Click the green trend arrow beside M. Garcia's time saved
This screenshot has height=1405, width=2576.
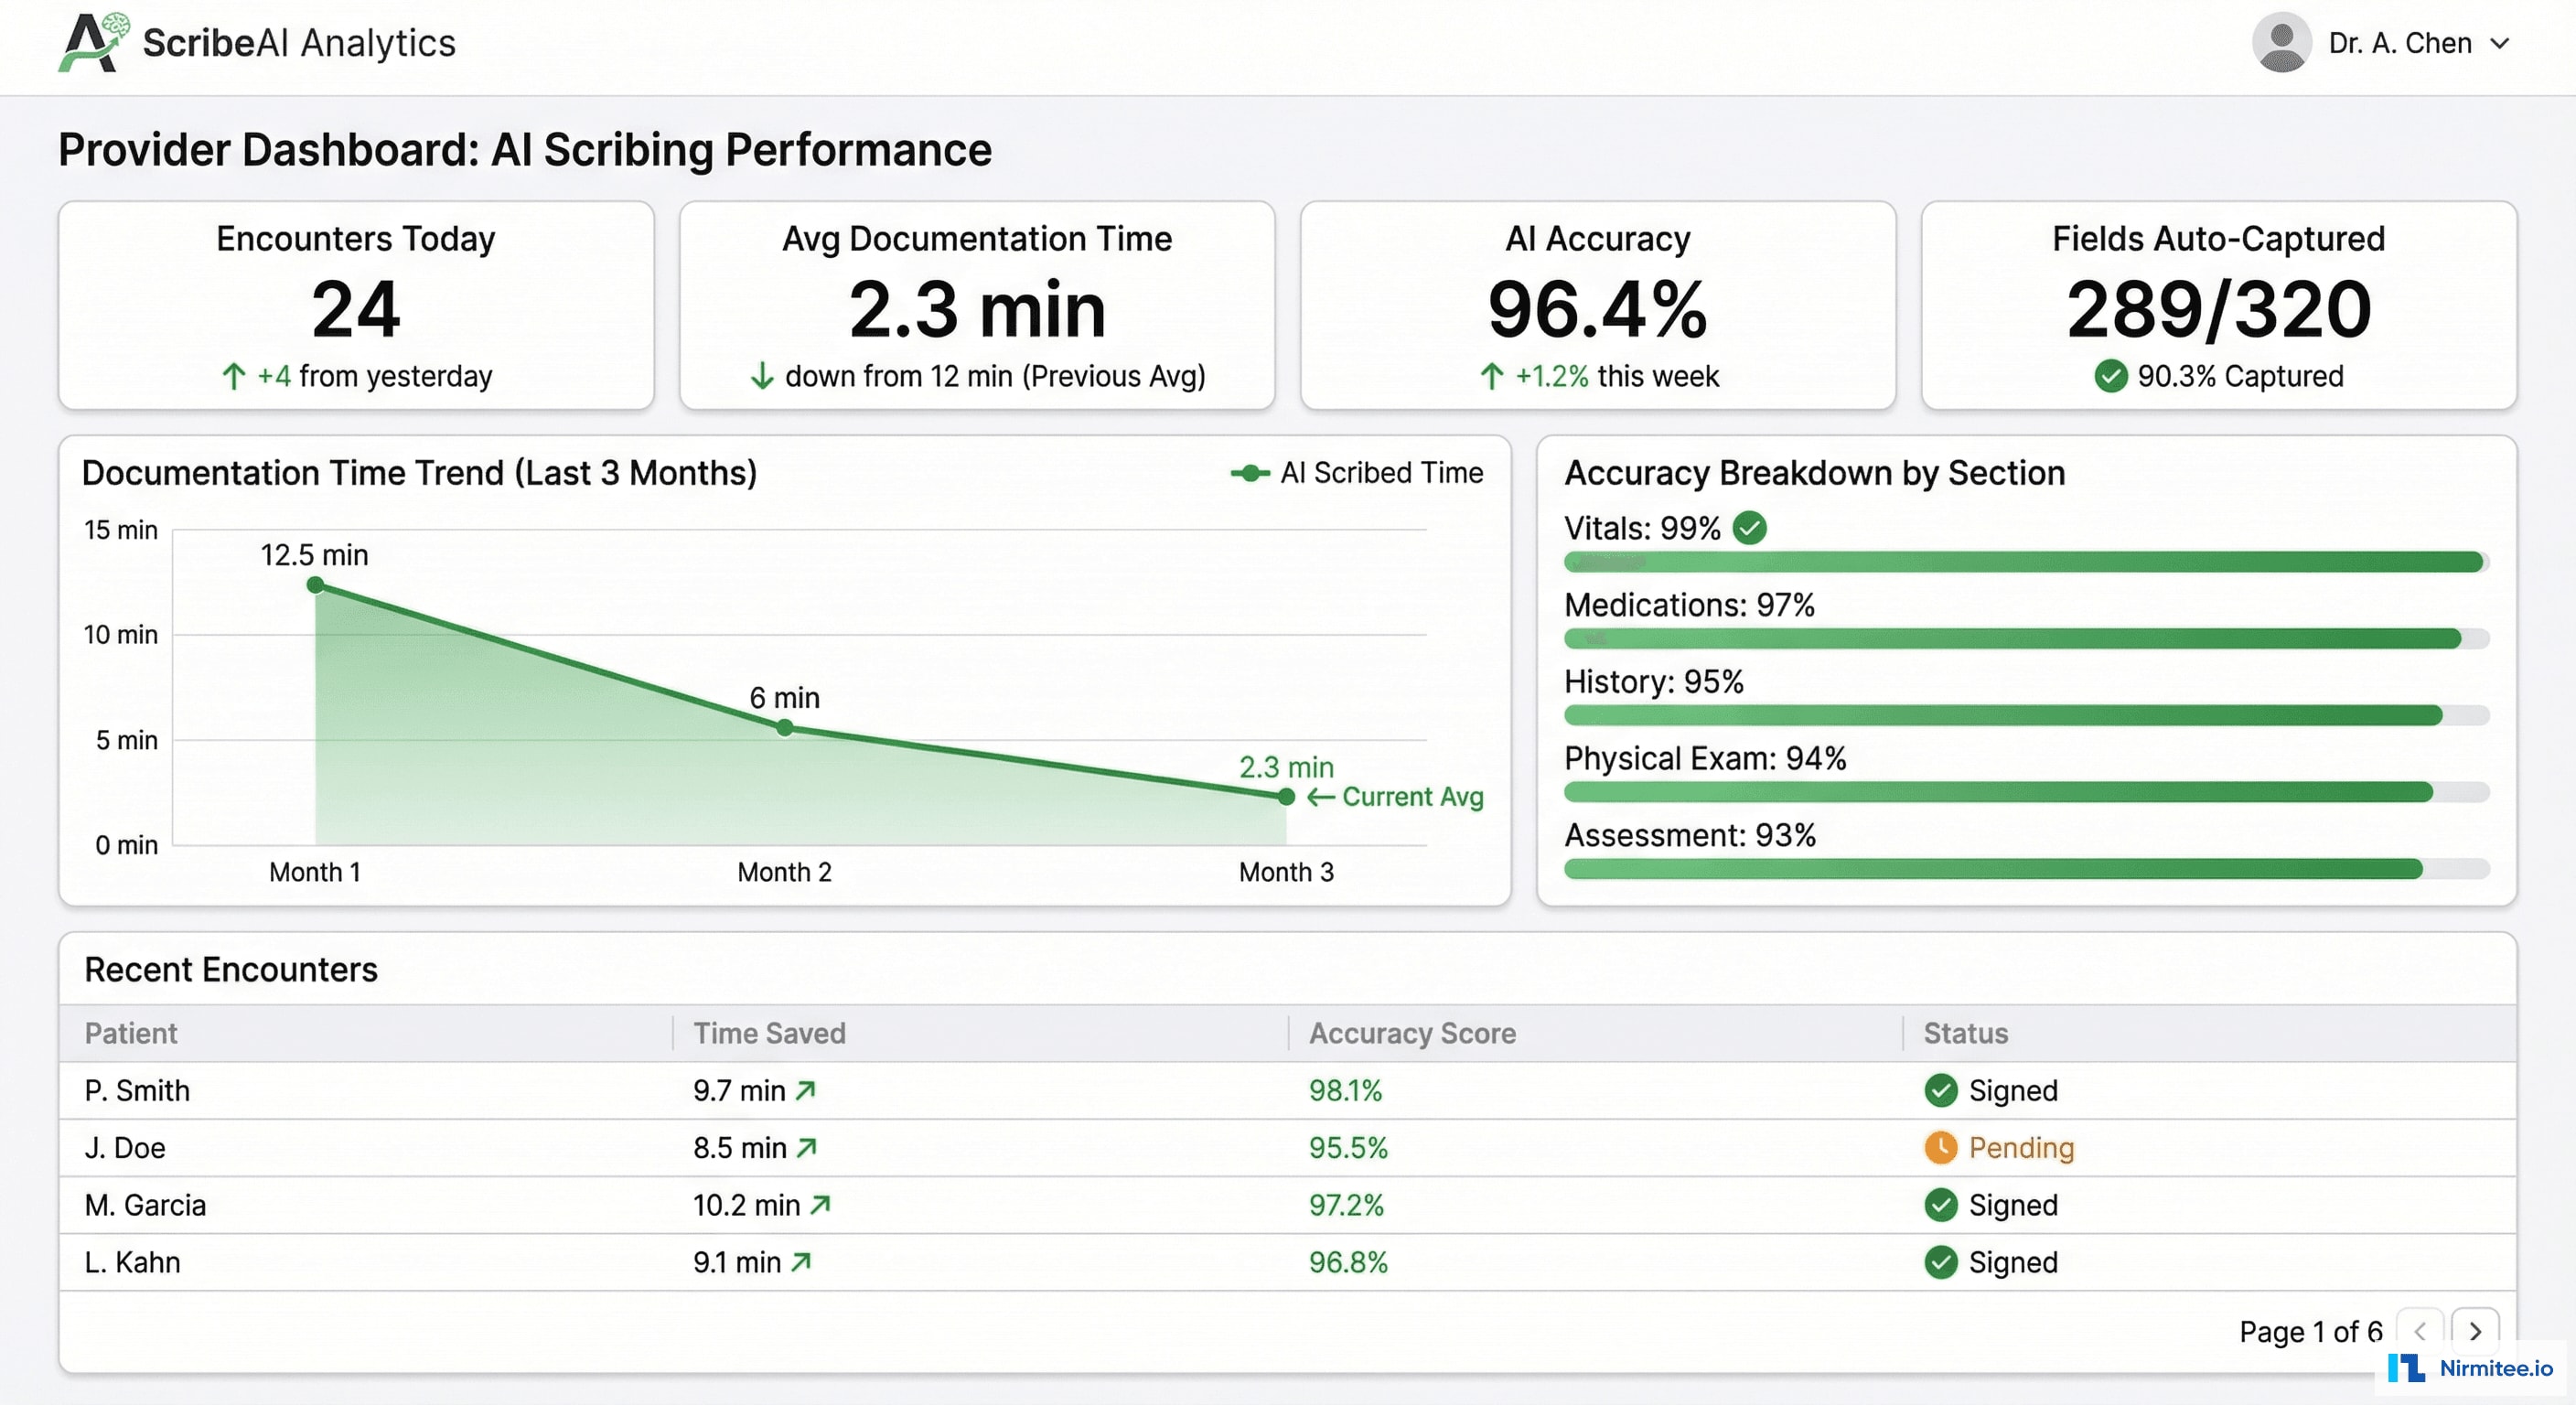(x=820, y=1205)
